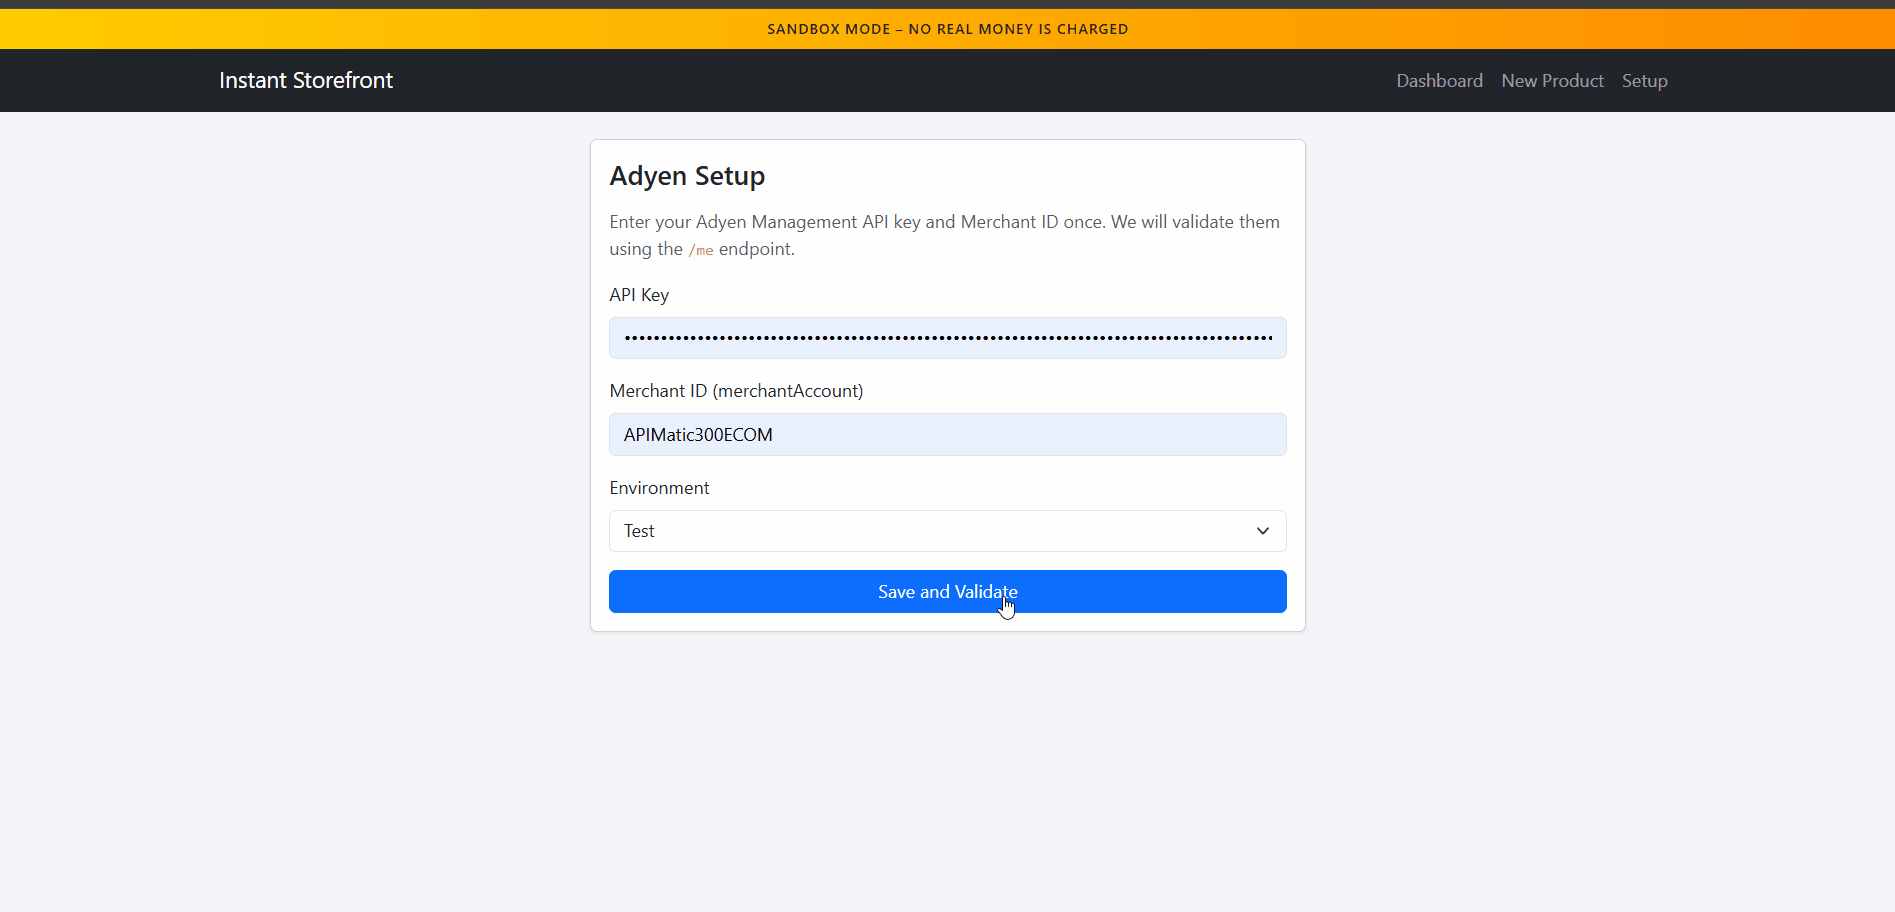The image size is (1895, 912).
Task: Click the Instant Storefront brand link
Action: tap(306, 80)
